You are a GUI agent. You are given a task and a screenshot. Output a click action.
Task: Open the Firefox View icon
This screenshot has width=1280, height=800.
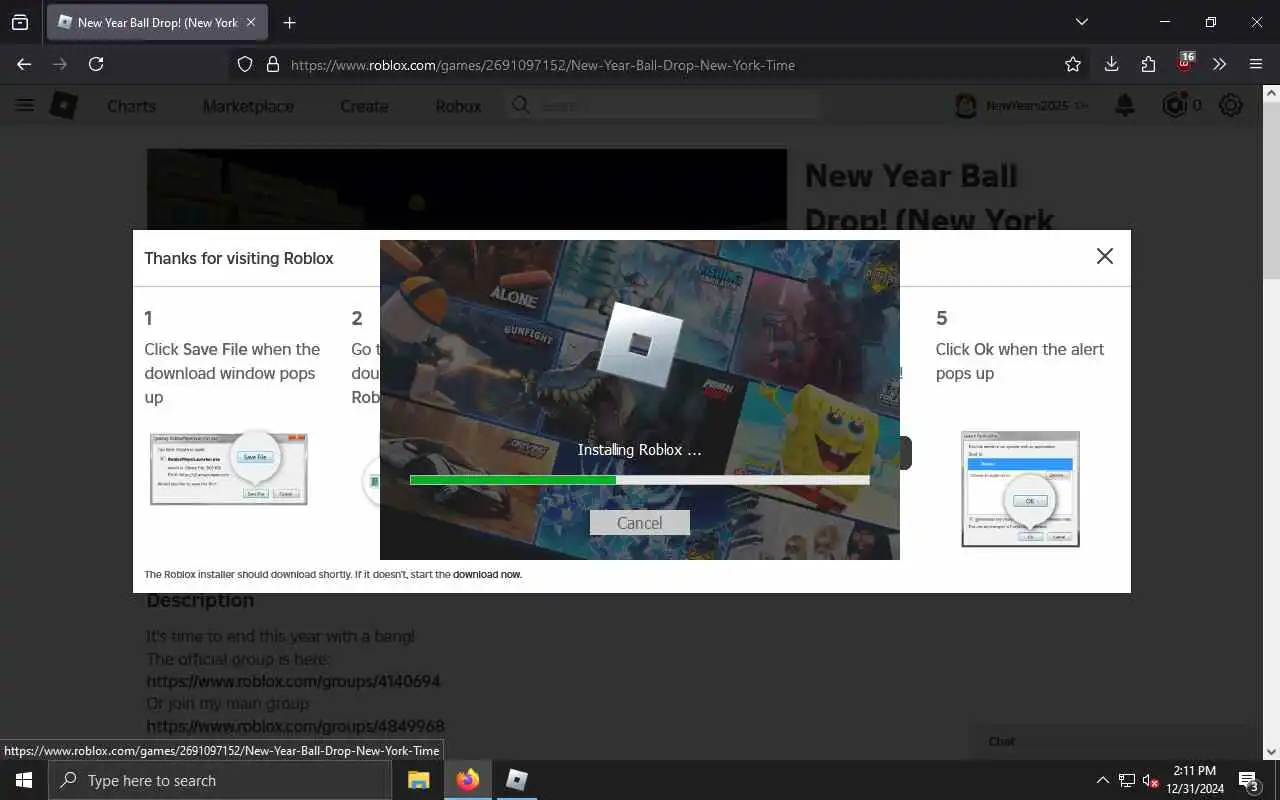tap(20, 22)
